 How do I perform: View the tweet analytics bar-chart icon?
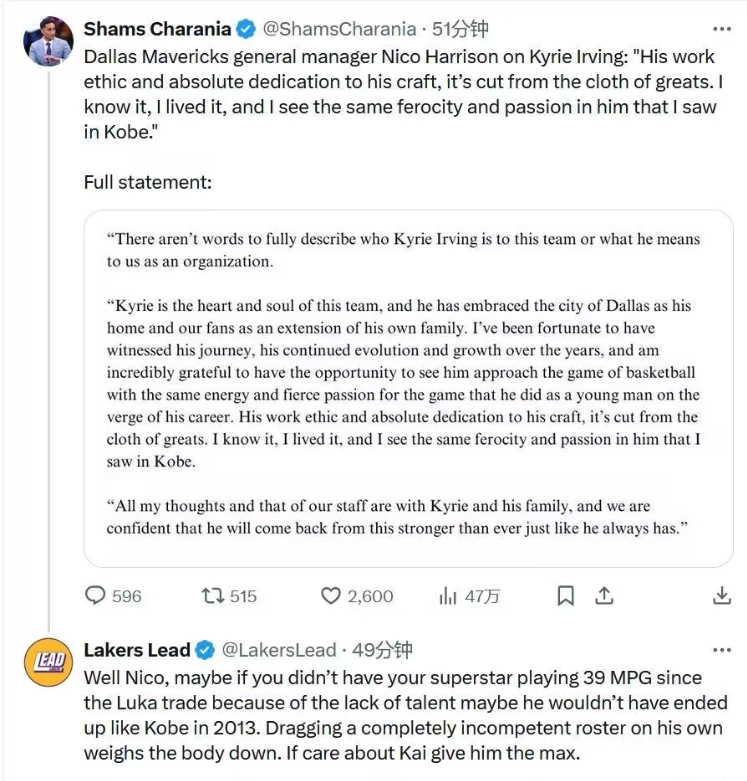448,596
